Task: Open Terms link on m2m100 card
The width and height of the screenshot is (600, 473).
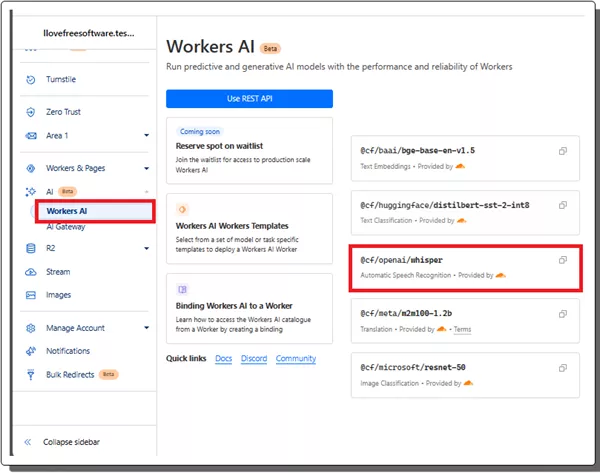Action: (462, 329)
